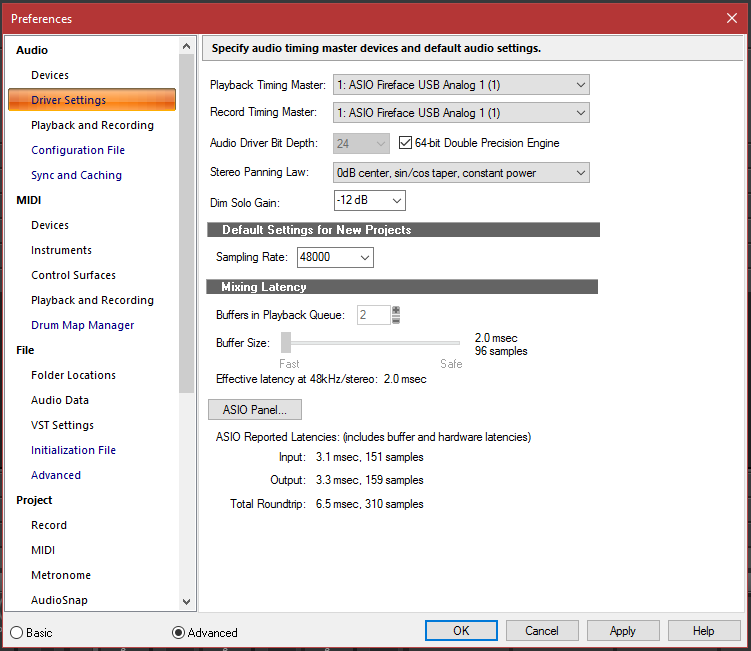
Task: Click the sidebar vertical scrollbar thumb
Action: (x=186, y=220)
